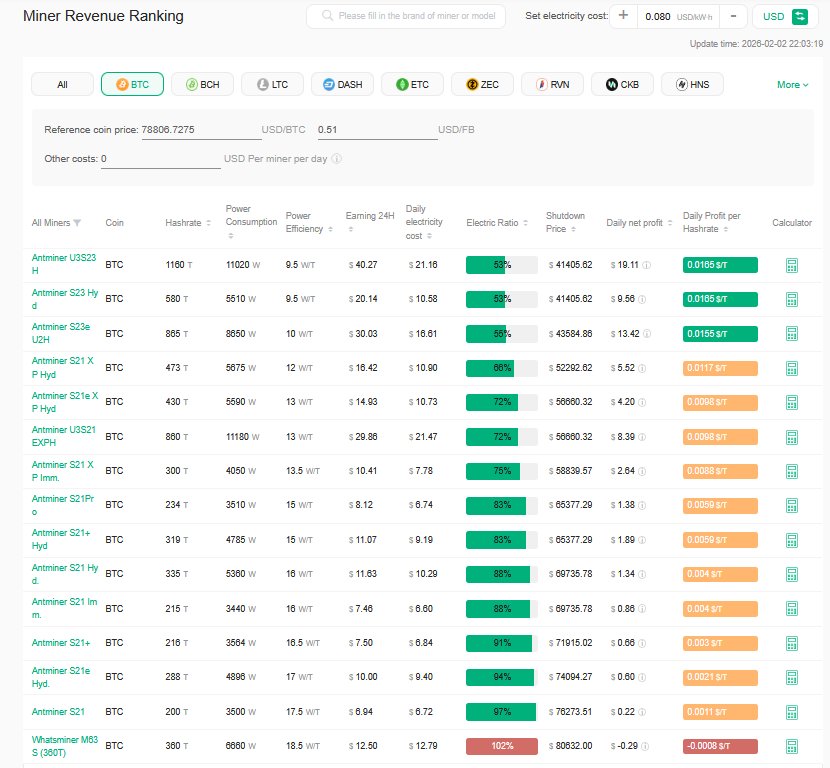Switch to the All coins tab

62,85
